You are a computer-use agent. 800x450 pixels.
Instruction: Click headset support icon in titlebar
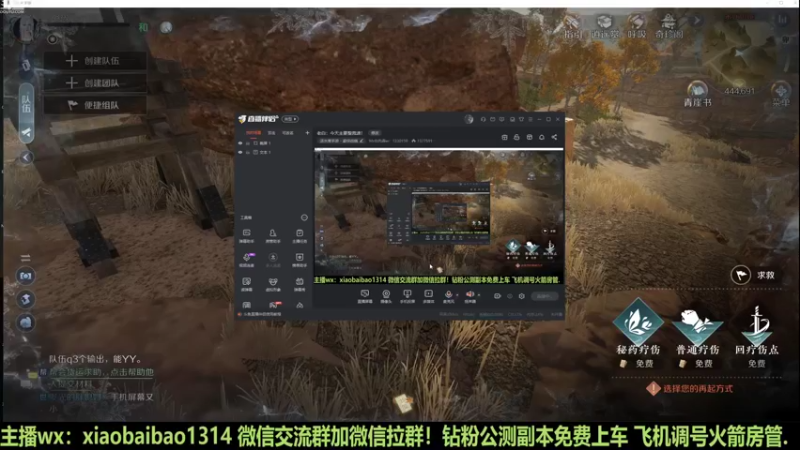click(483, 119)
